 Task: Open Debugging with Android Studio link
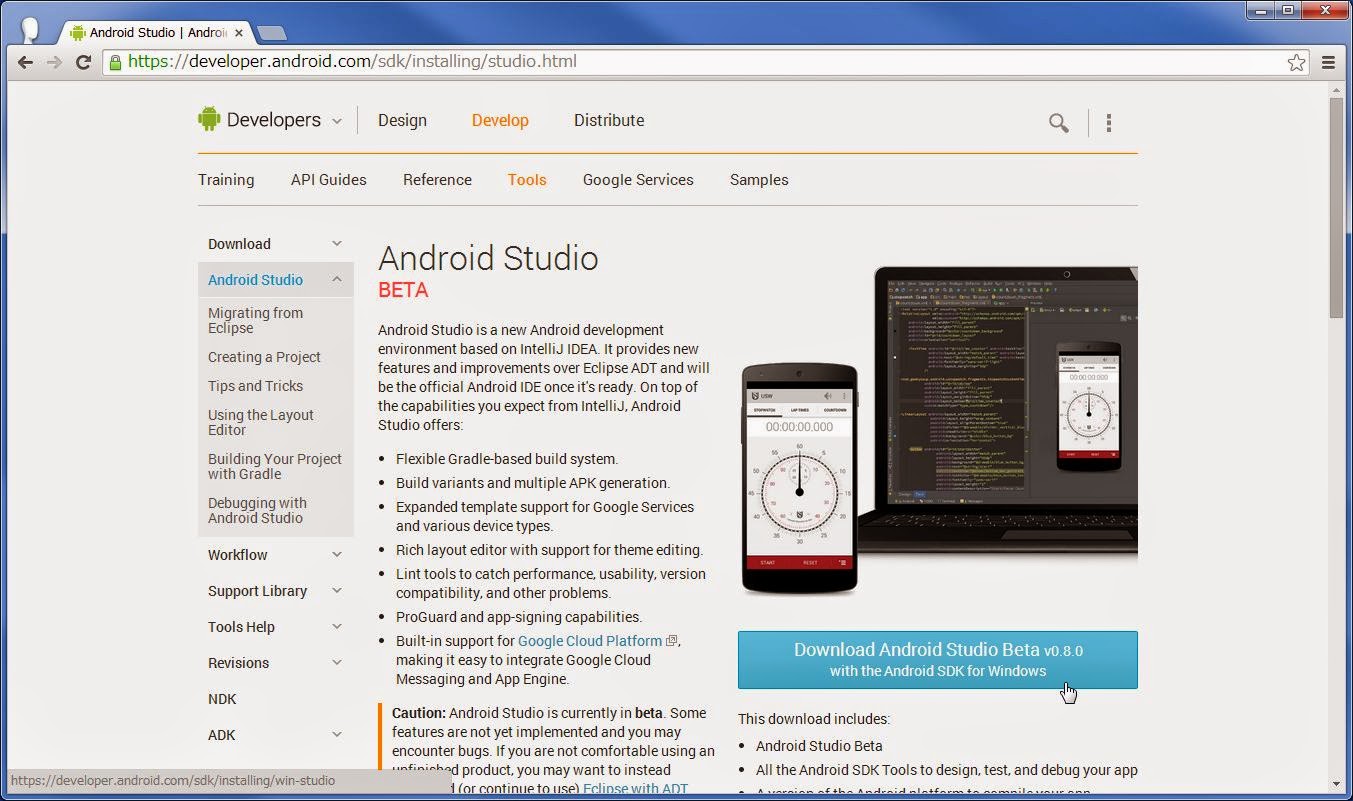point(257,510)
